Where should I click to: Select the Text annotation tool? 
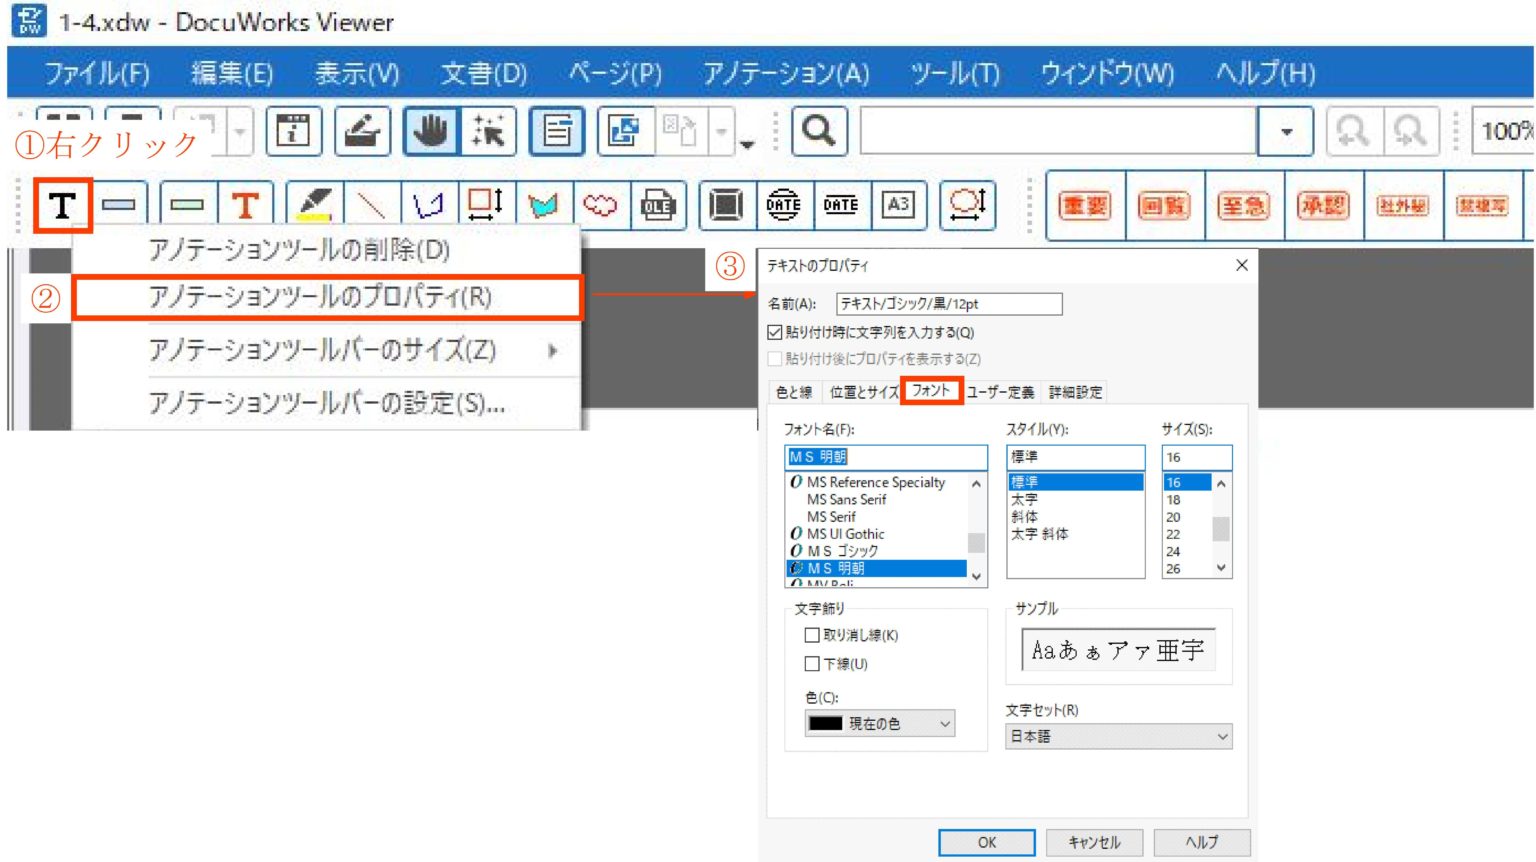pyautogui.click(x=63, y=206)
